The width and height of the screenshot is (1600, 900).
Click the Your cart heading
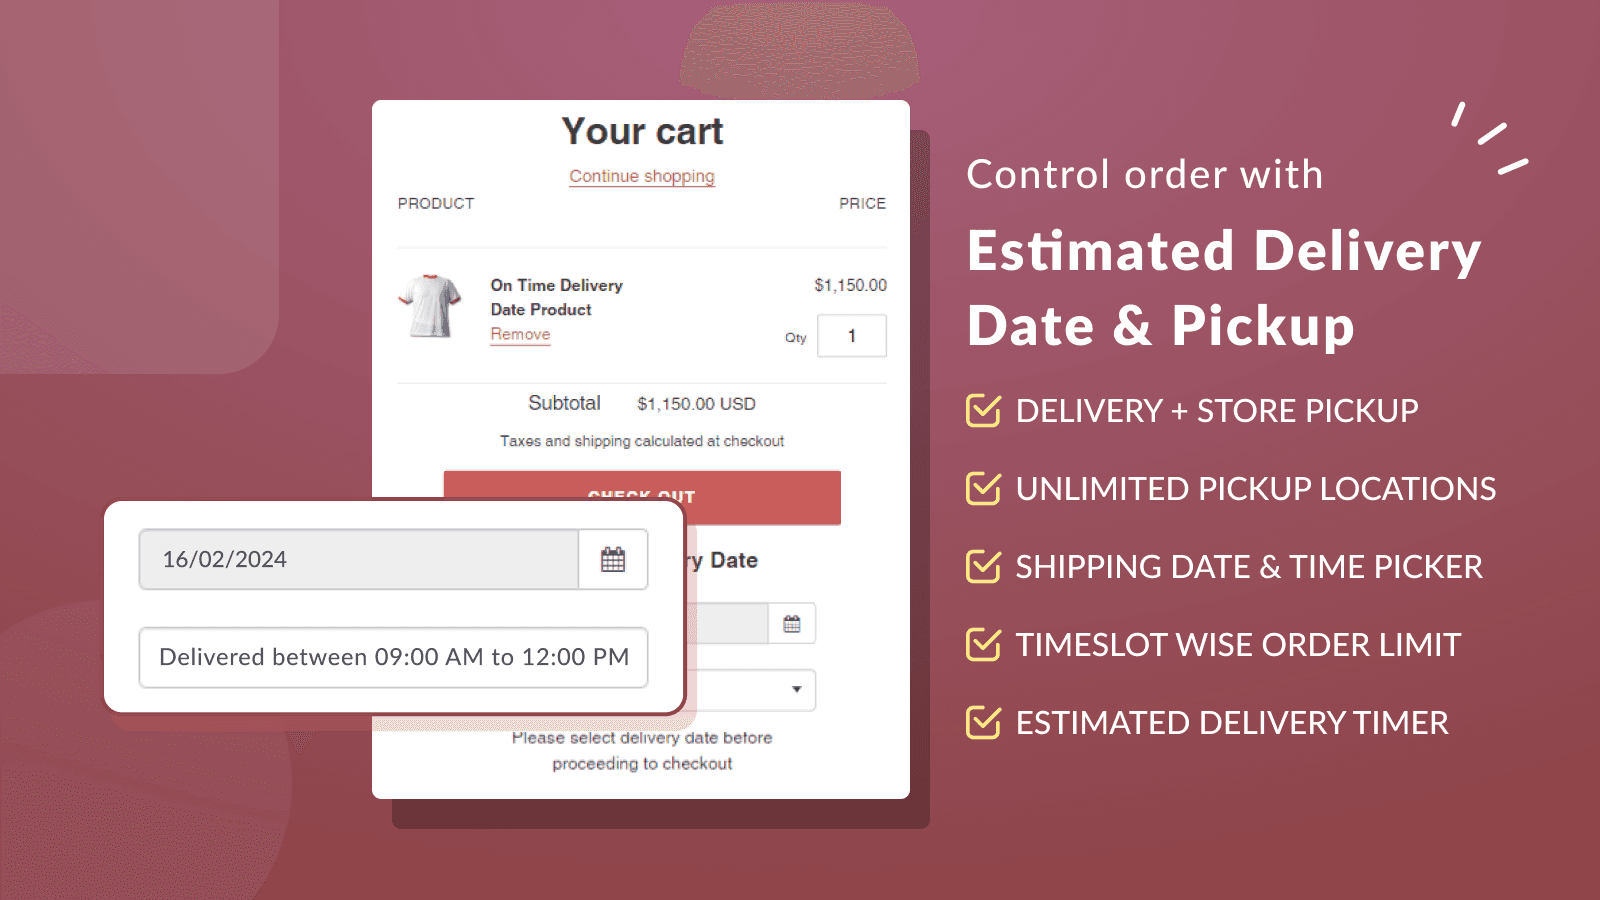pyautogui.click(x=641, y=130)
